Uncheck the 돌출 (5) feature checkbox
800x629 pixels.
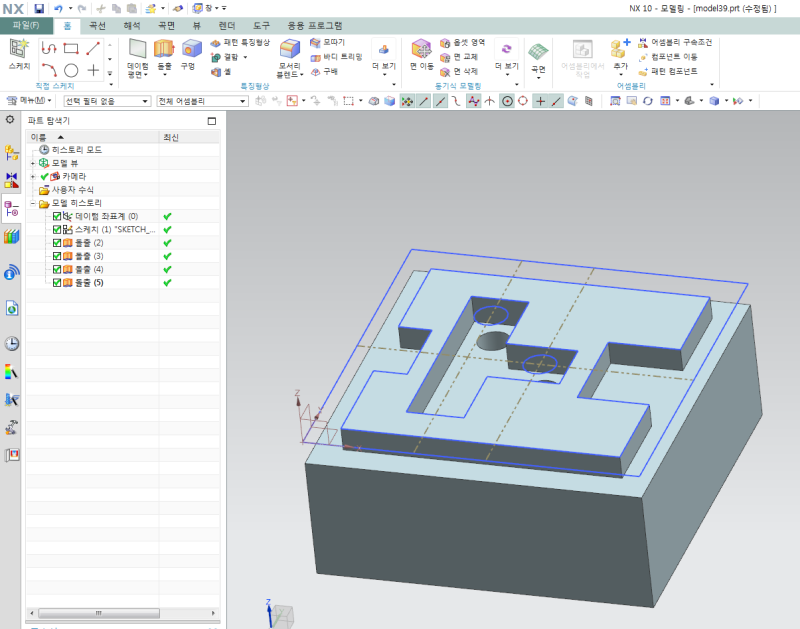(57, 283)
